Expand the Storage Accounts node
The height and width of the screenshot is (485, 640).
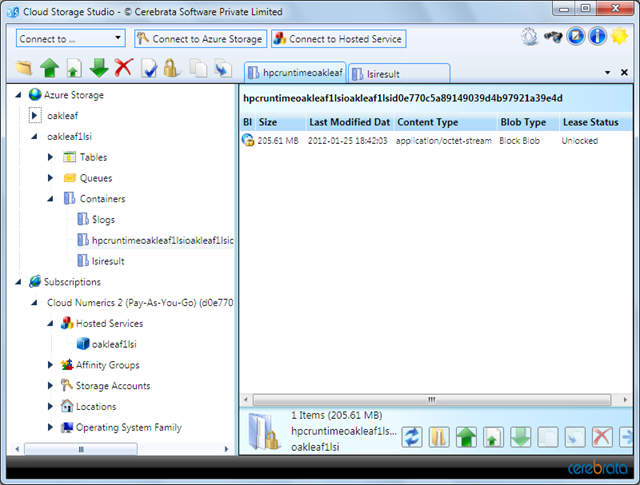pyautogui.click(x=50, y=385)
